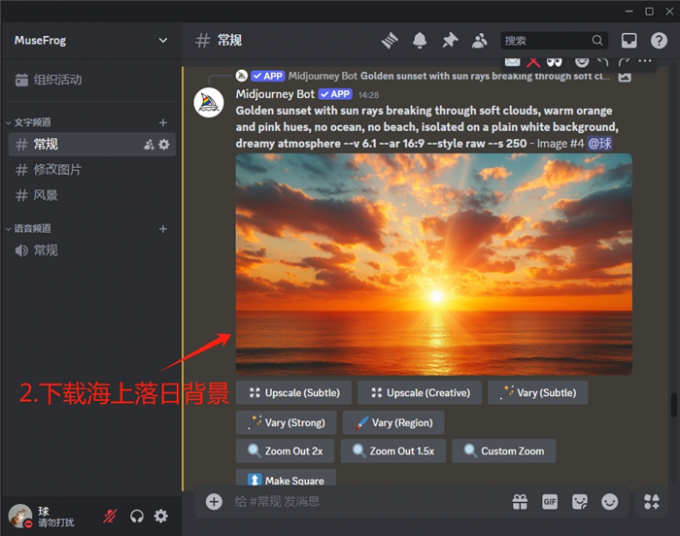Open the inbox icon
This screenshot has width=680, height=536.
[629, 41]
